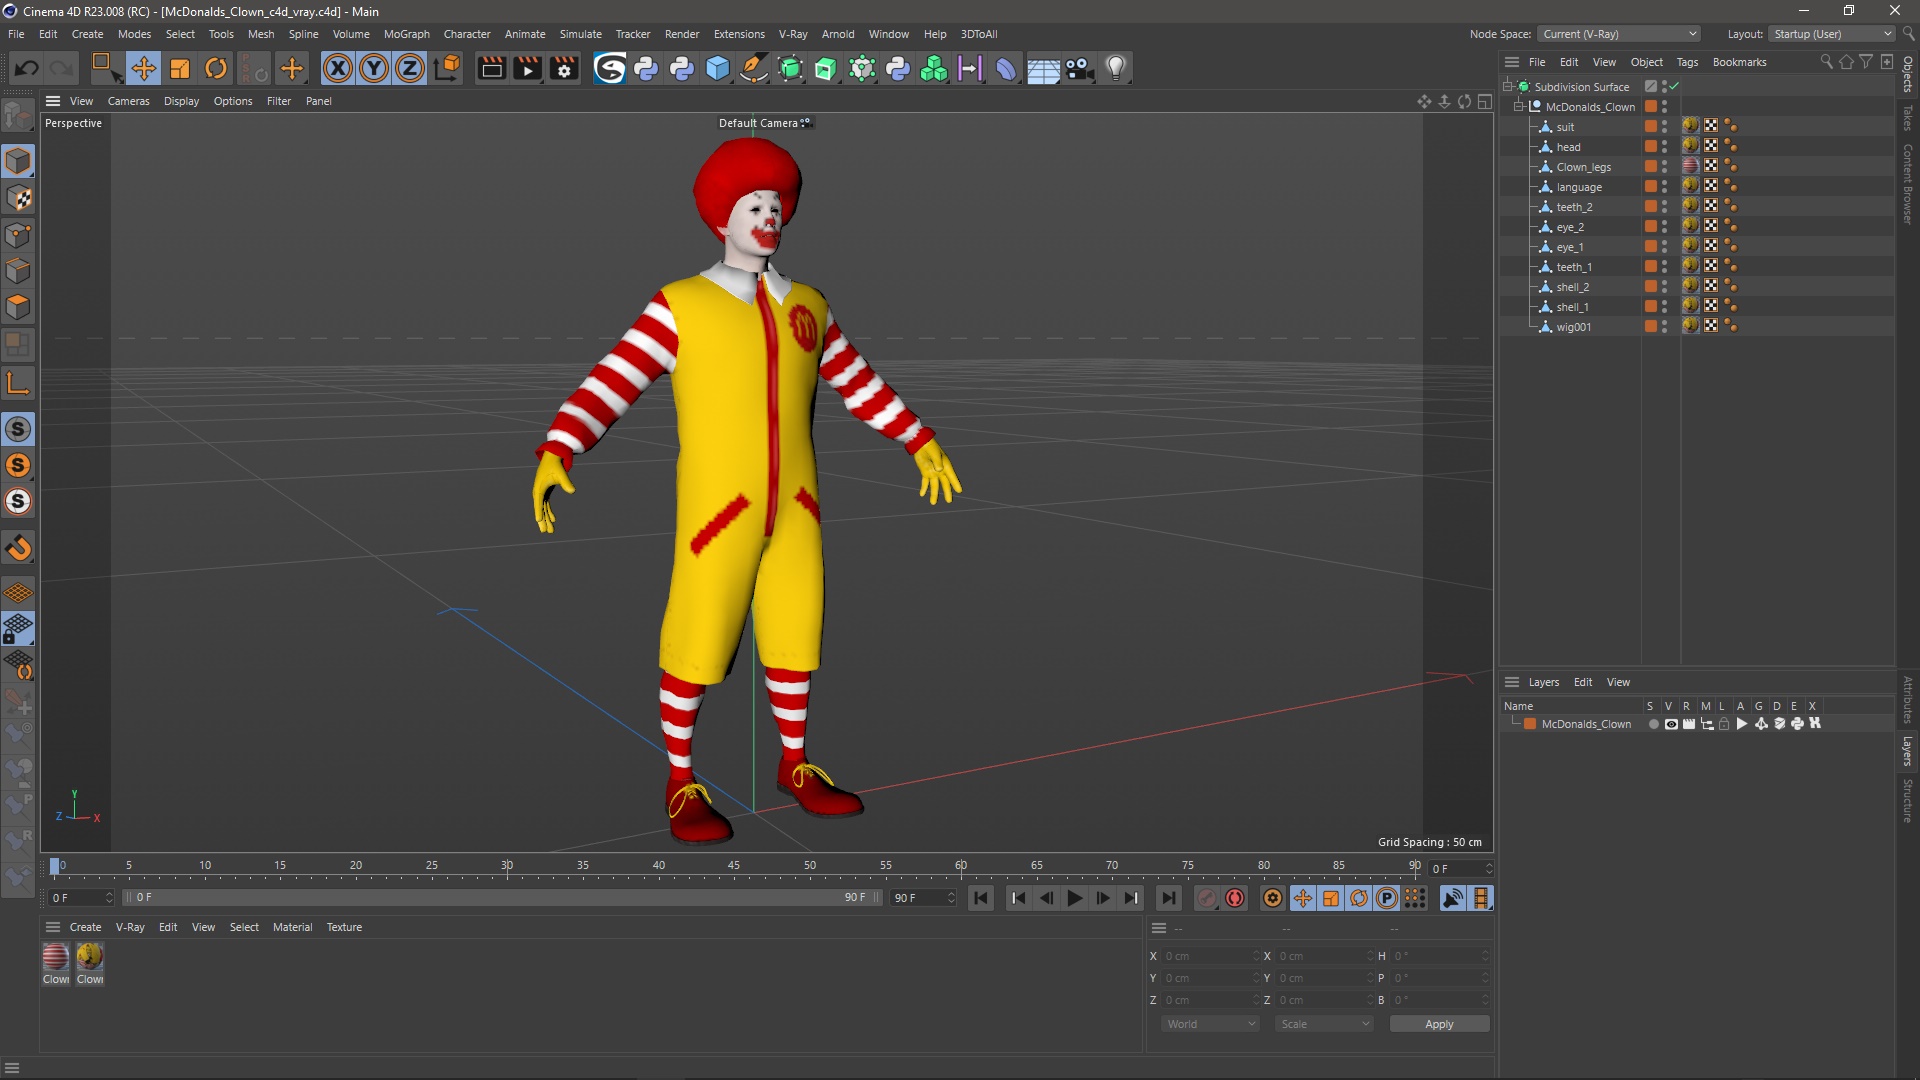Click Render View clapperboard icon

491,68
